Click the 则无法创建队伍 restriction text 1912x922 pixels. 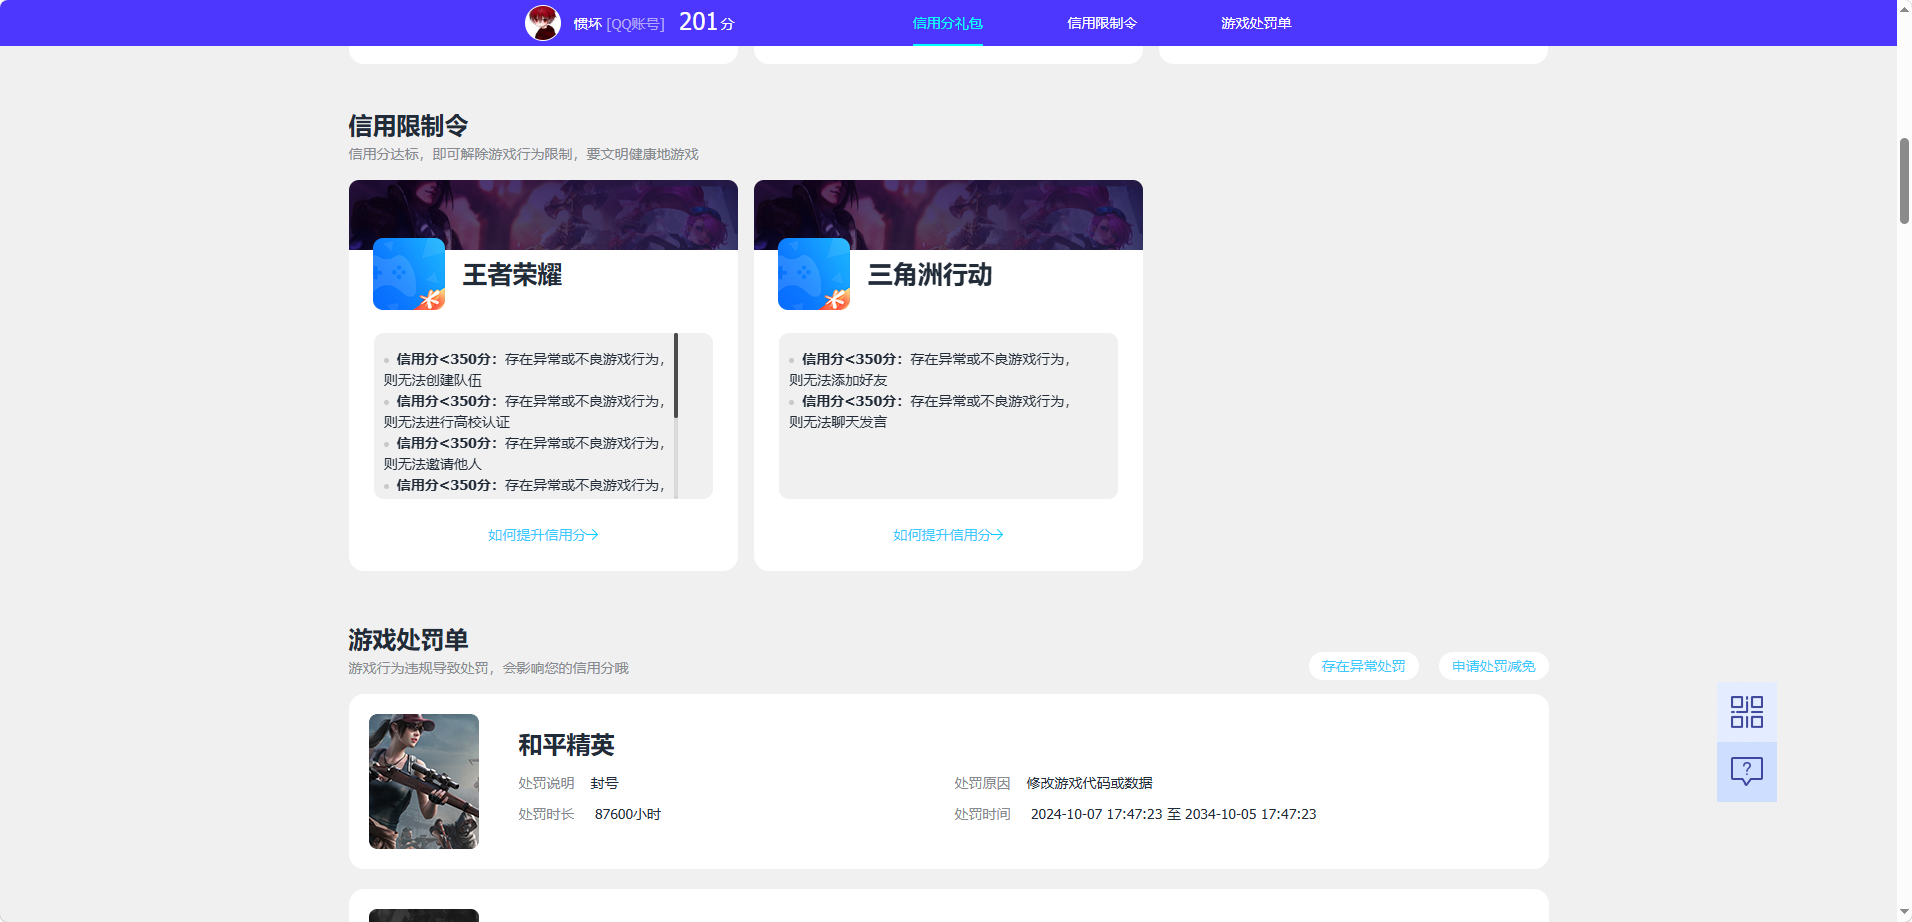[x=432, y=380]
